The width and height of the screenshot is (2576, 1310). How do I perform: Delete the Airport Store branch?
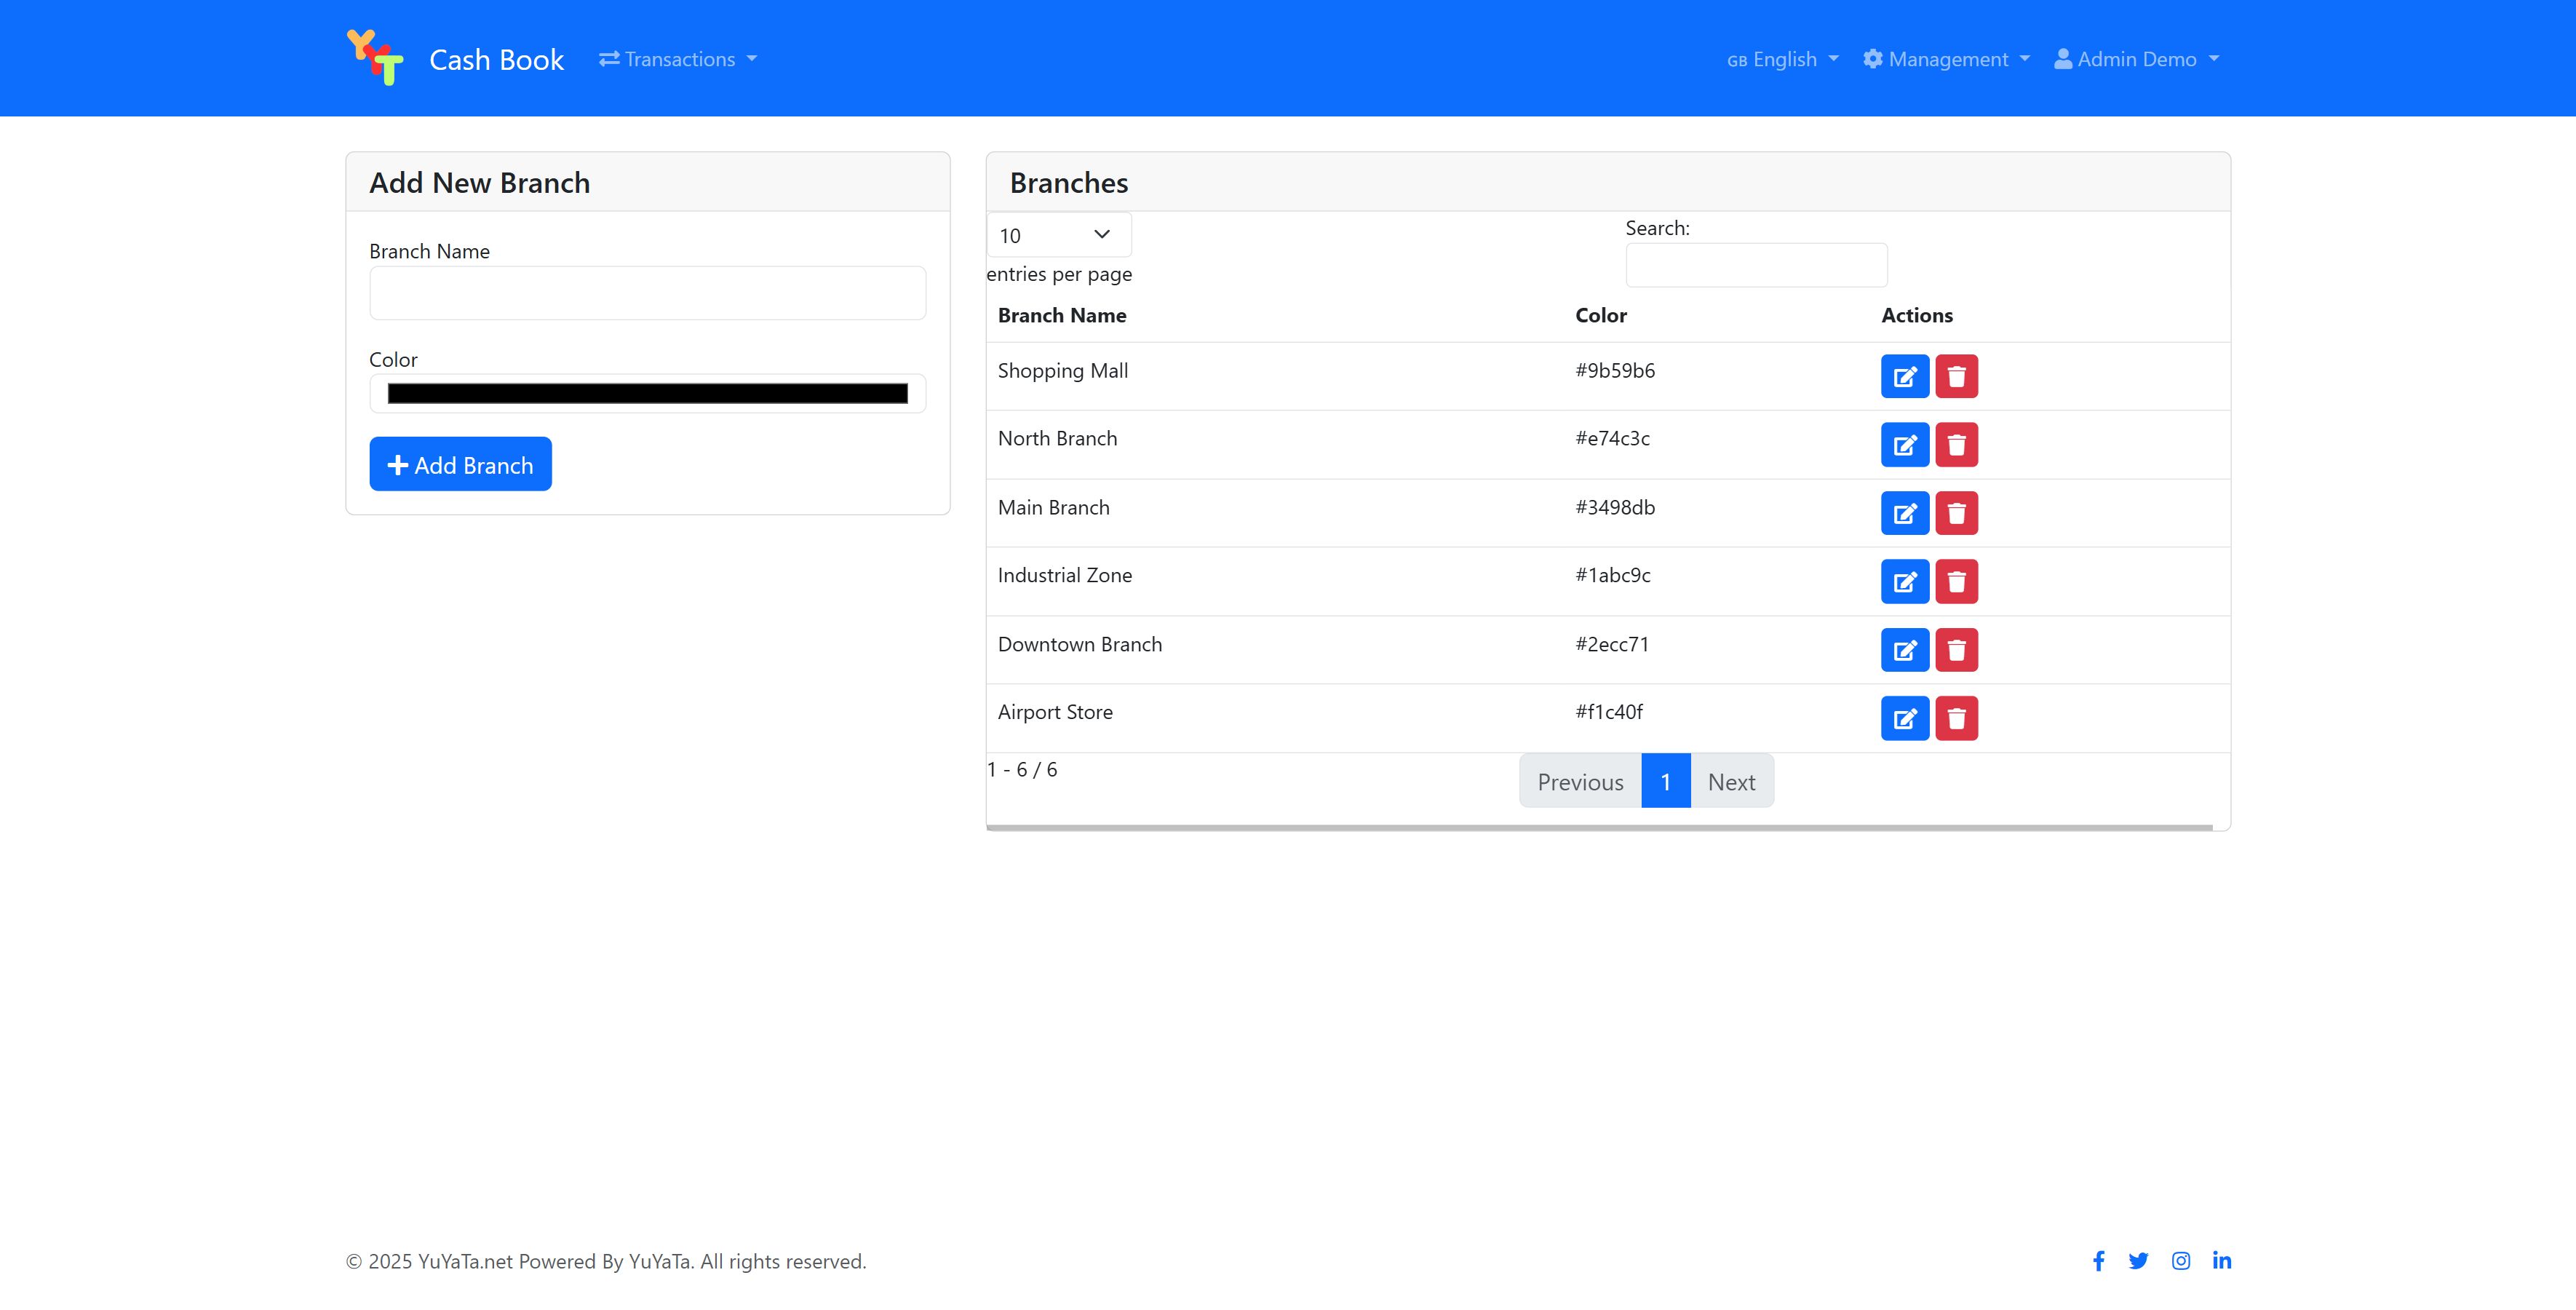coord(1956,718)
